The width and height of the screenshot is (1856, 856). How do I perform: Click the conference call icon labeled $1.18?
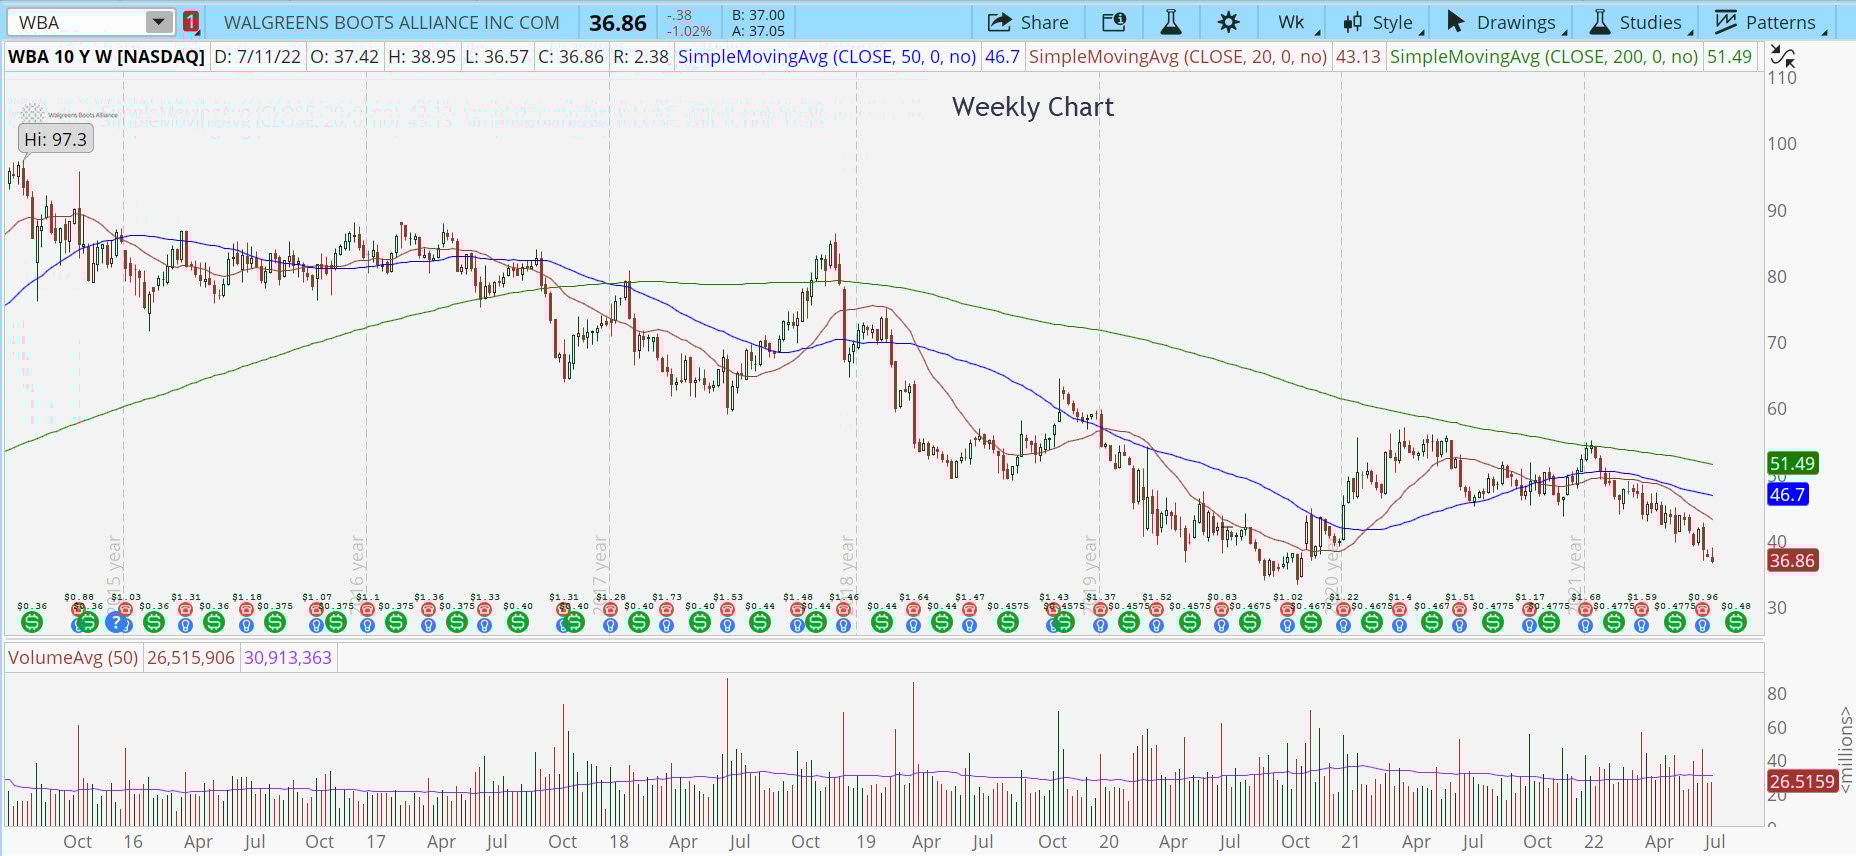246,608
